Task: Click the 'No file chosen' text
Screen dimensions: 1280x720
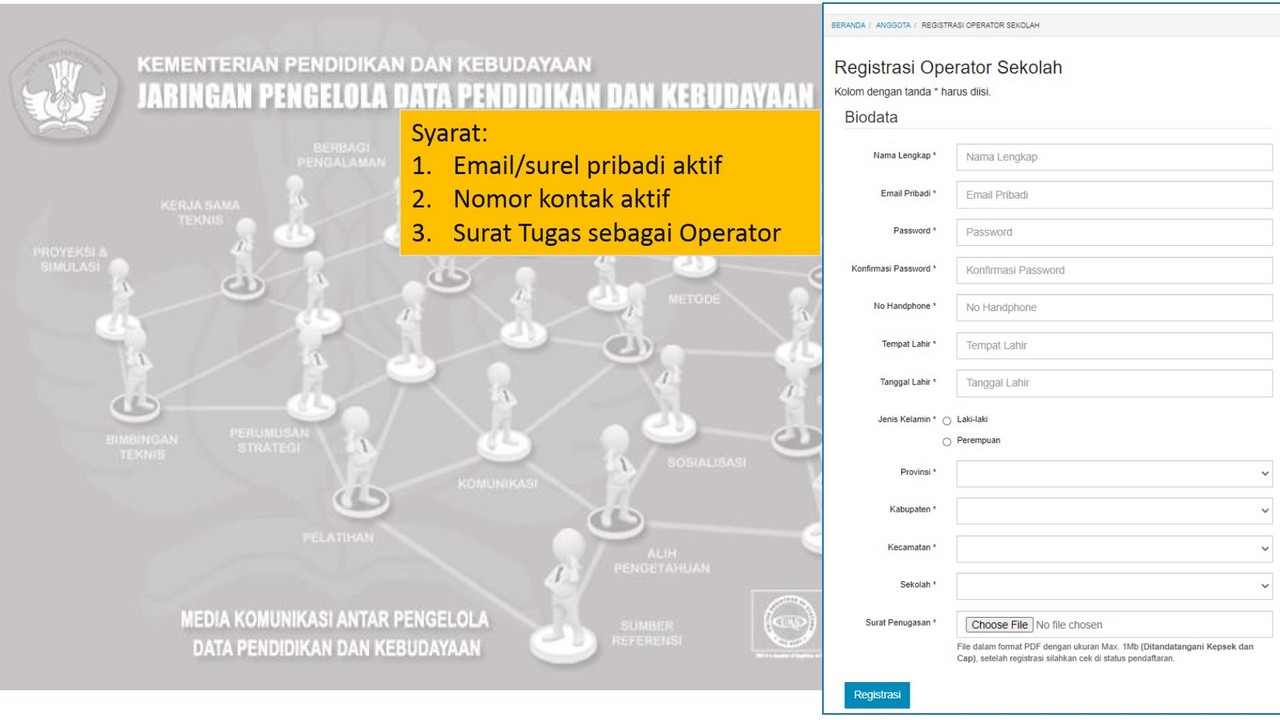Action: tap(1069, 625)
